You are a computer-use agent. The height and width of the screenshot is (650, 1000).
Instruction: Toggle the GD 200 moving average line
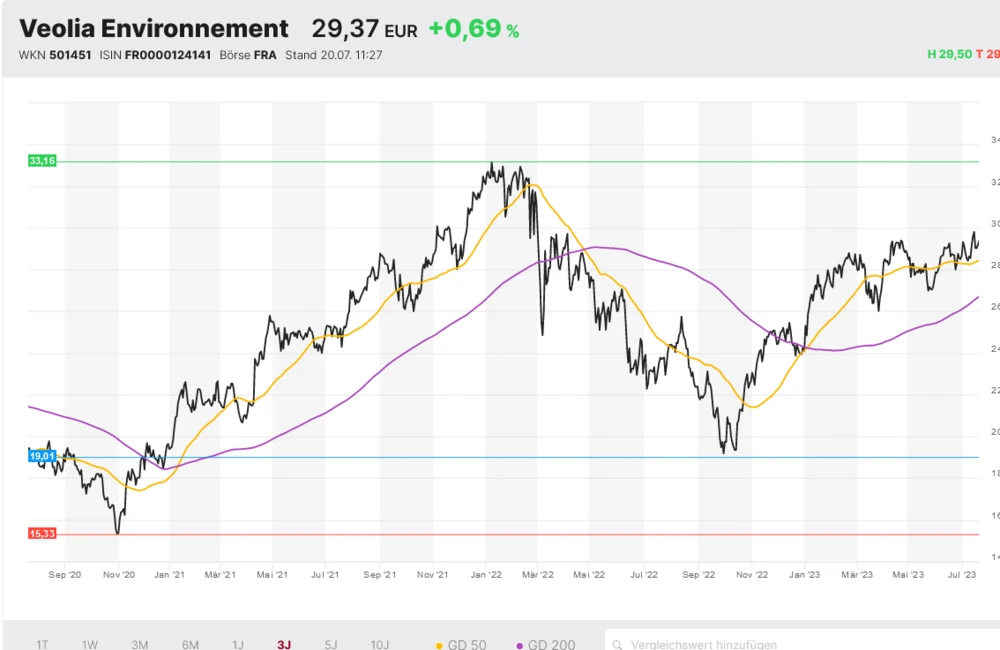pyautogui.click(x=545, y=645)
